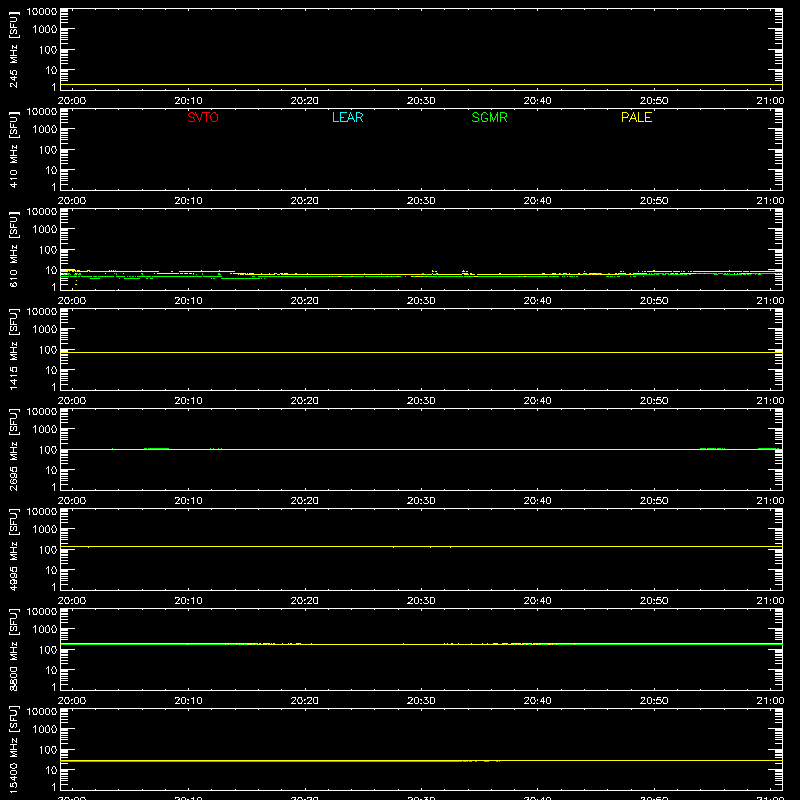Click the 1000 tick label on 4995 MHz panel
This screenshot has width=800, height=800.
tap(45, 530)
